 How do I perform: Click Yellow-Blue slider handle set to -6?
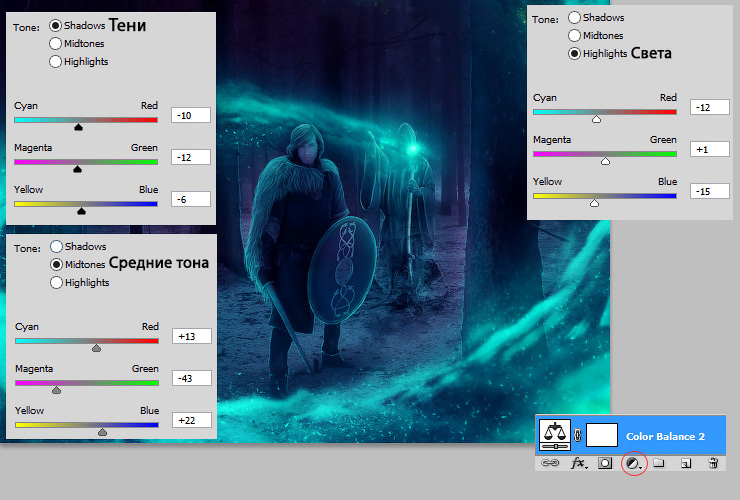pos(81,211)
